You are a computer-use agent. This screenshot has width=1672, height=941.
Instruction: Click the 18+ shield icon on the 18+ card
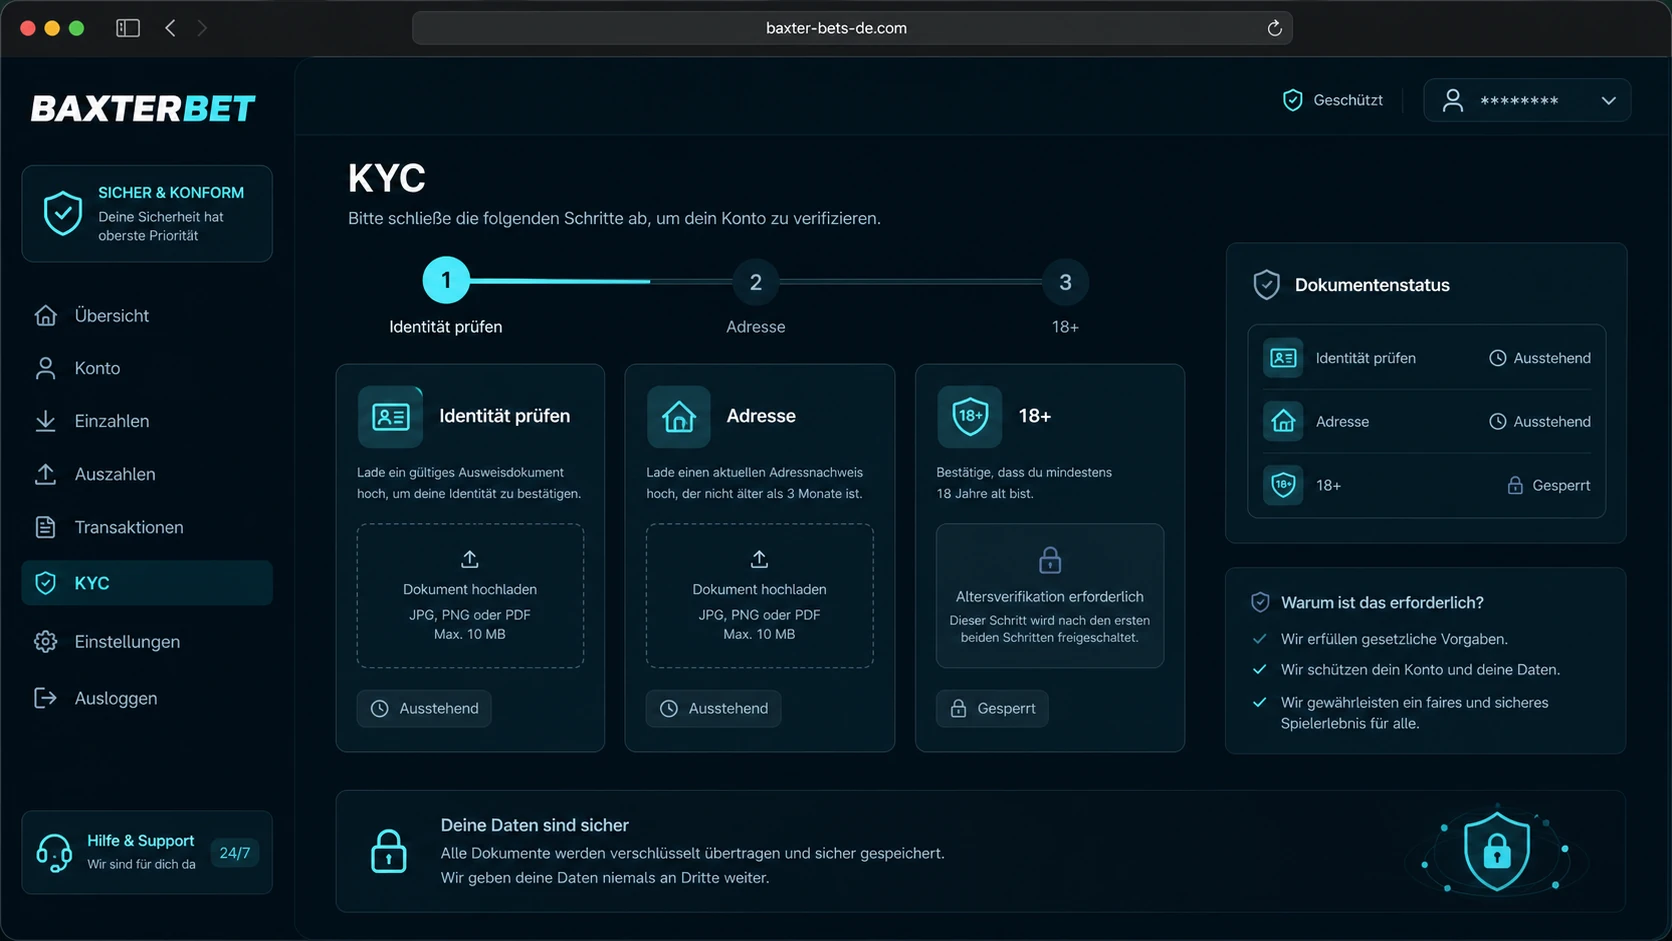click(x=970, y=416)
